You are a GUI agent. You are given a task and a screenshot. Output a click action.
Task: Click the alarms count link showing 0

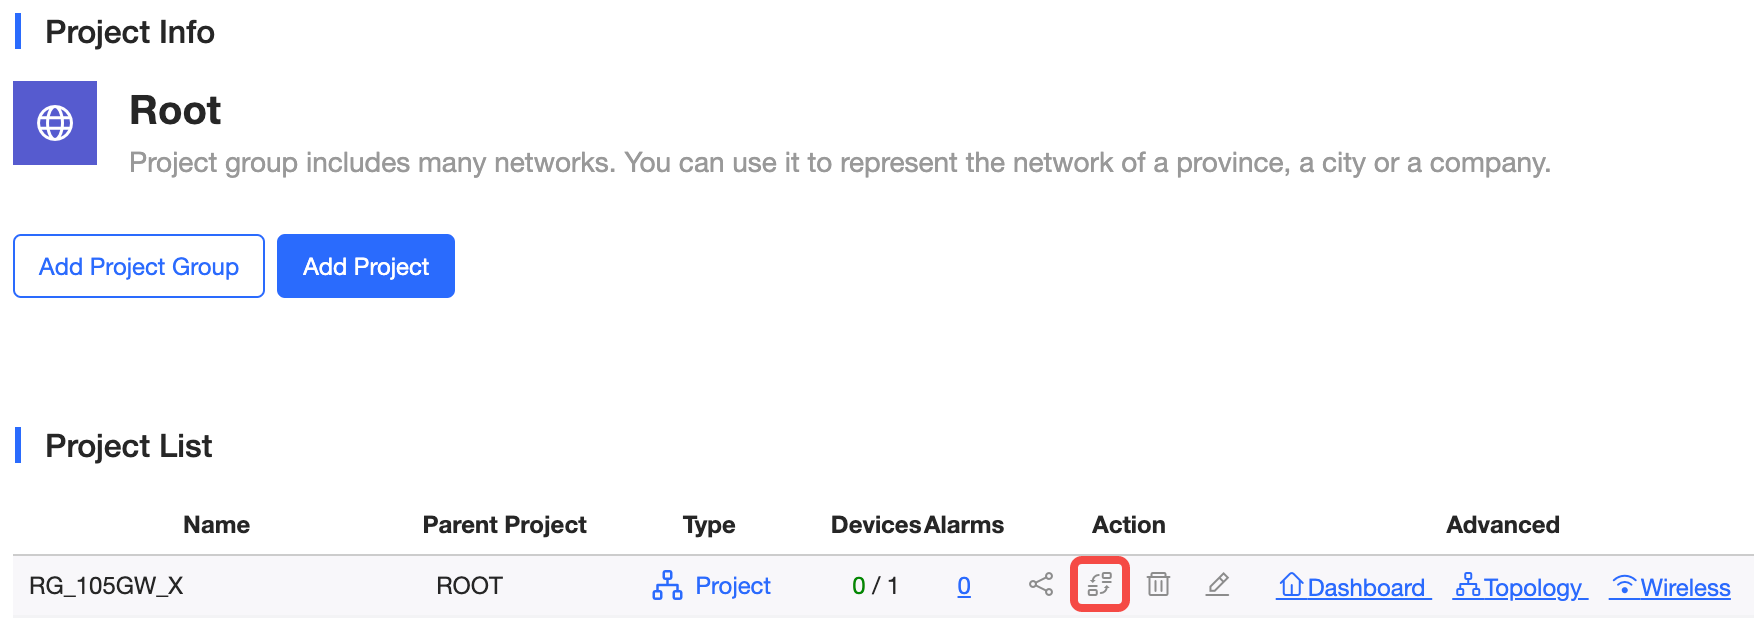[964, 586]
